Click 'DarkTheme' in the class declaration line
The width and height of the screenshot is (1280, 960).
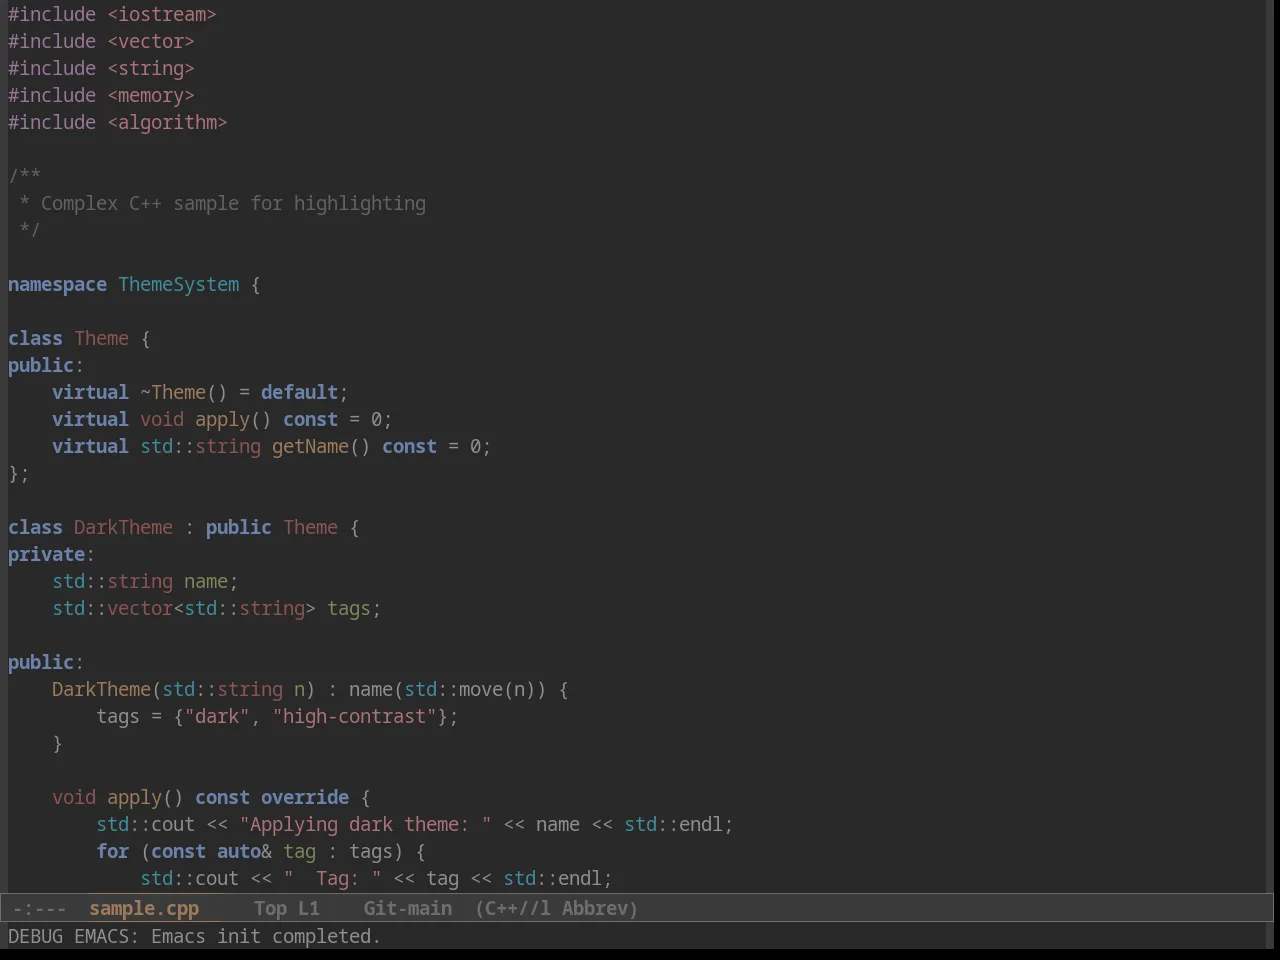(x=123, y=527)
